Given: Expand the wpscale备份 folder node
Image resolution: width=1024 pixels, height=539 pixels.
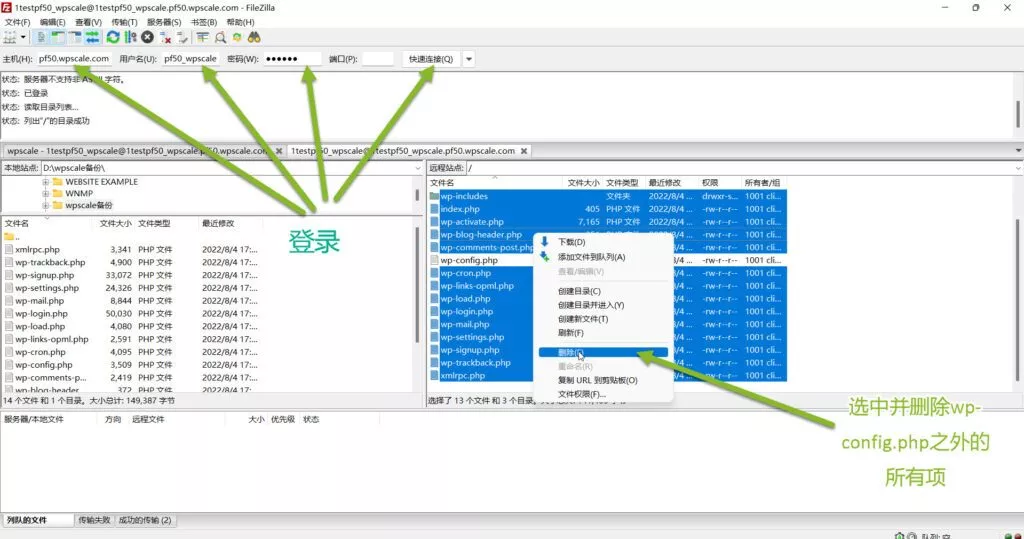Looking at the screenshot, I should pyautogui.click(x=46, y=205).
